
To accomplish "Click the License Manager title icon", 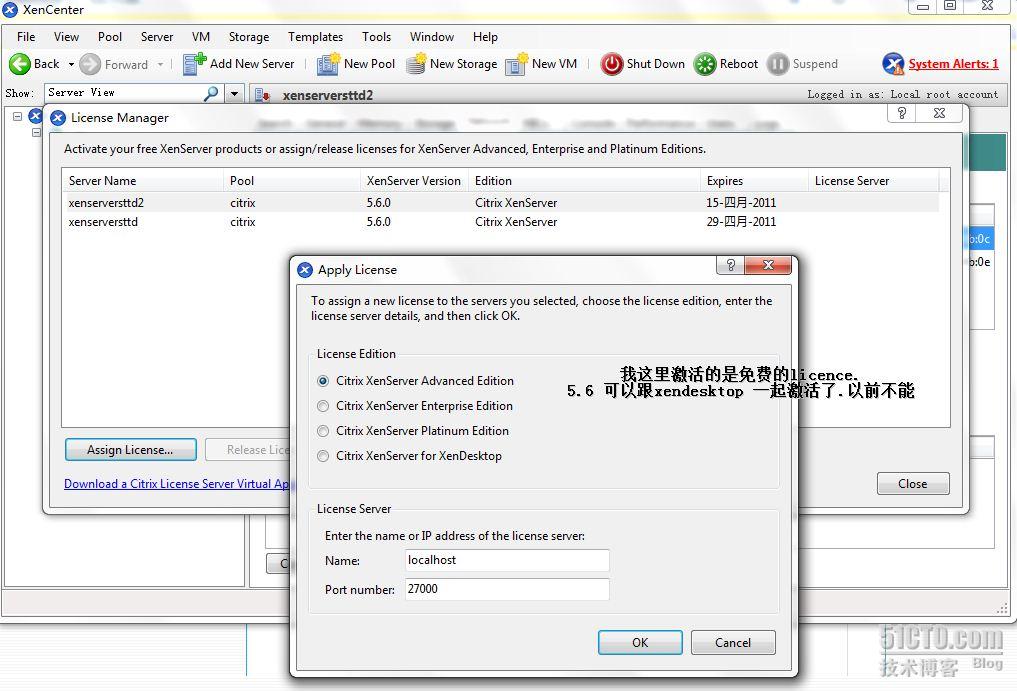I will 58,117.
